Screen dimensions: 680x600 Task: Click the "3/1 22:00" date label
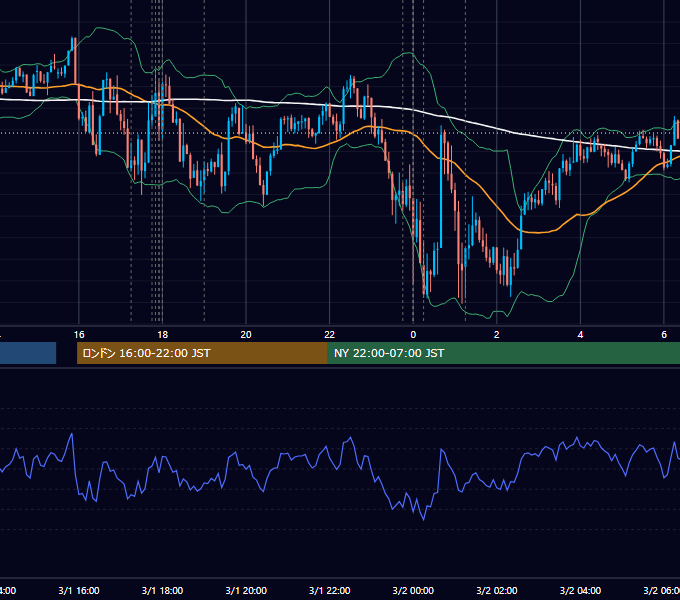330,590
